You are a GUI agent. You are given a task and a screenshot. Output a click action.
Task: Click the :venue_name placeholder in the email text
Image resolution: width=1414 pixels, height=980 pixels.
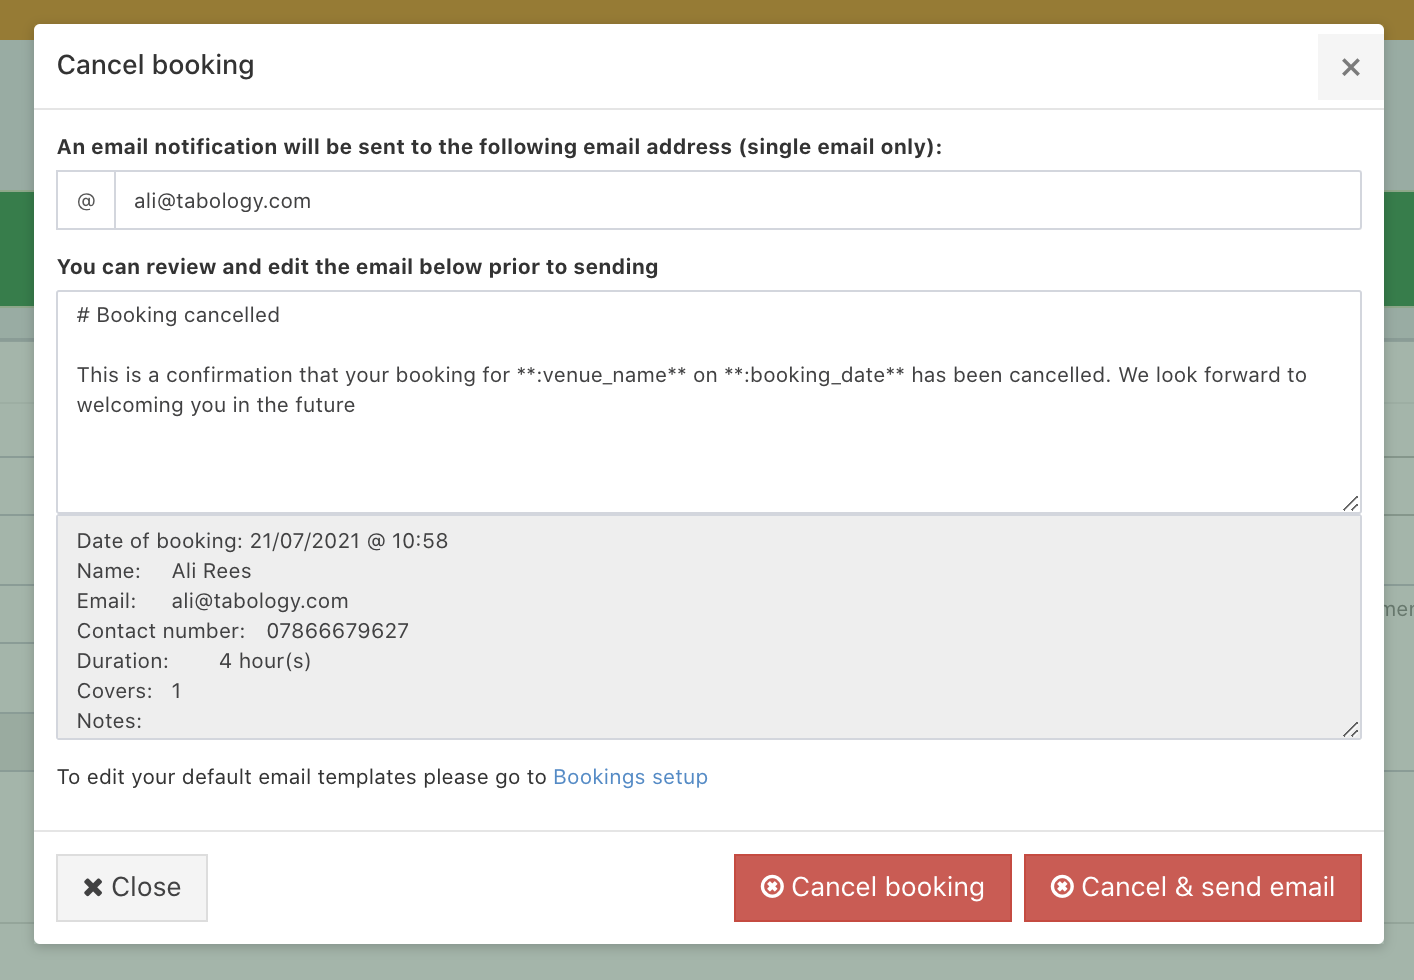601,375
